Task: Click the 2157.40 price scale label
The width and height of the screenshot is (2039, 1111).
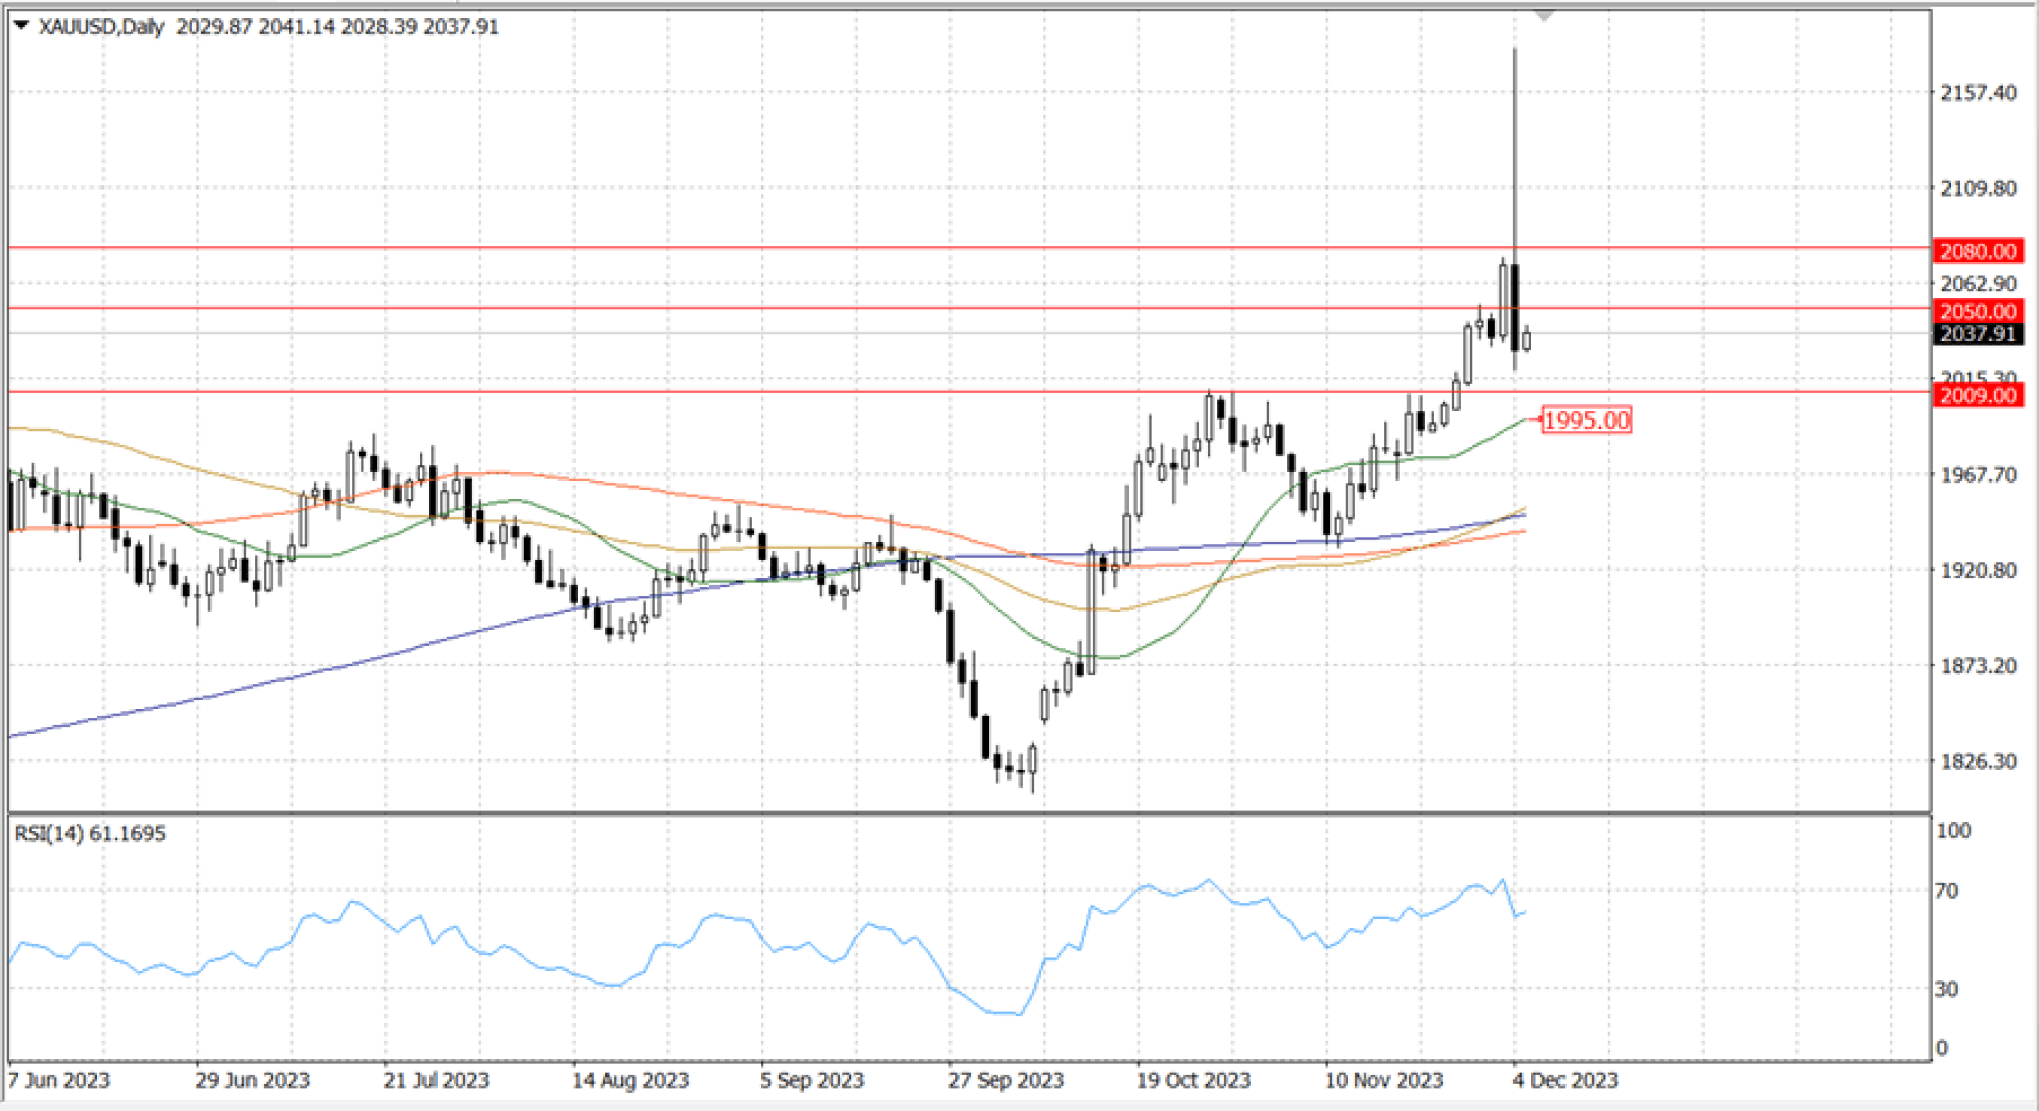Action: point(1978,93)
